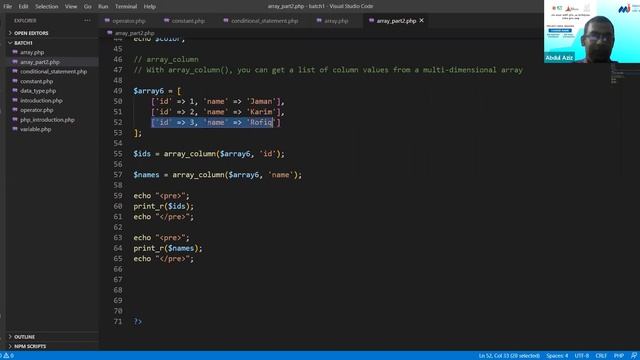Click the closing ?> PHP tag
640x360 pixels.
[138, 322]
